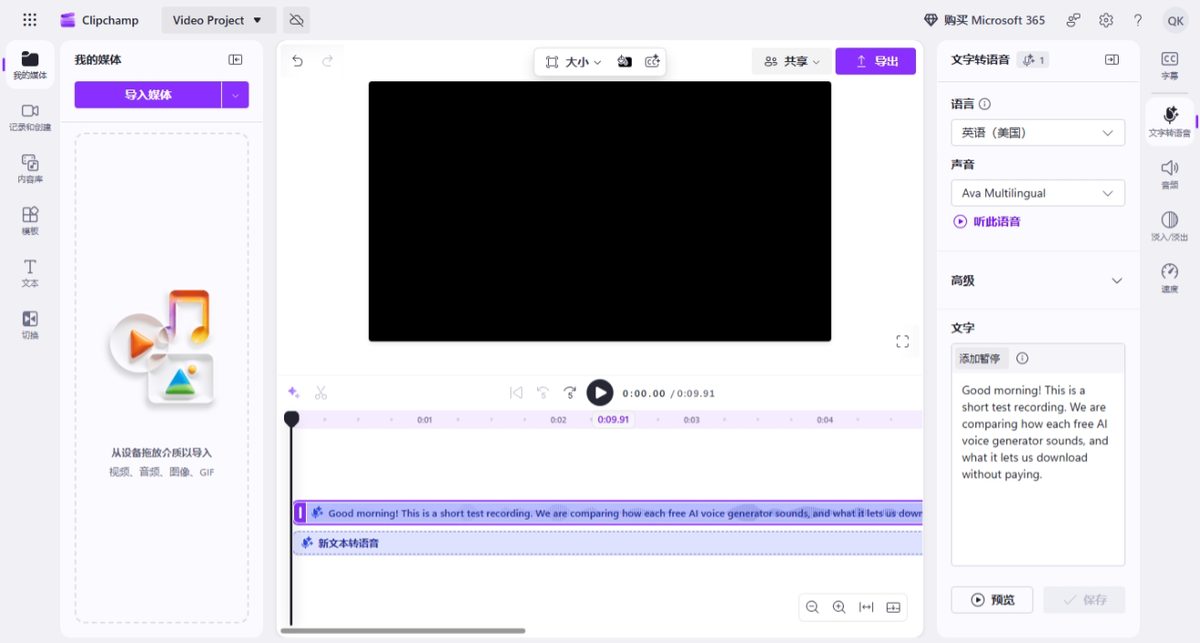Open the 共享 share dropdown
The height and width of the screenshot is (643, 1200).
coord(791,61)
